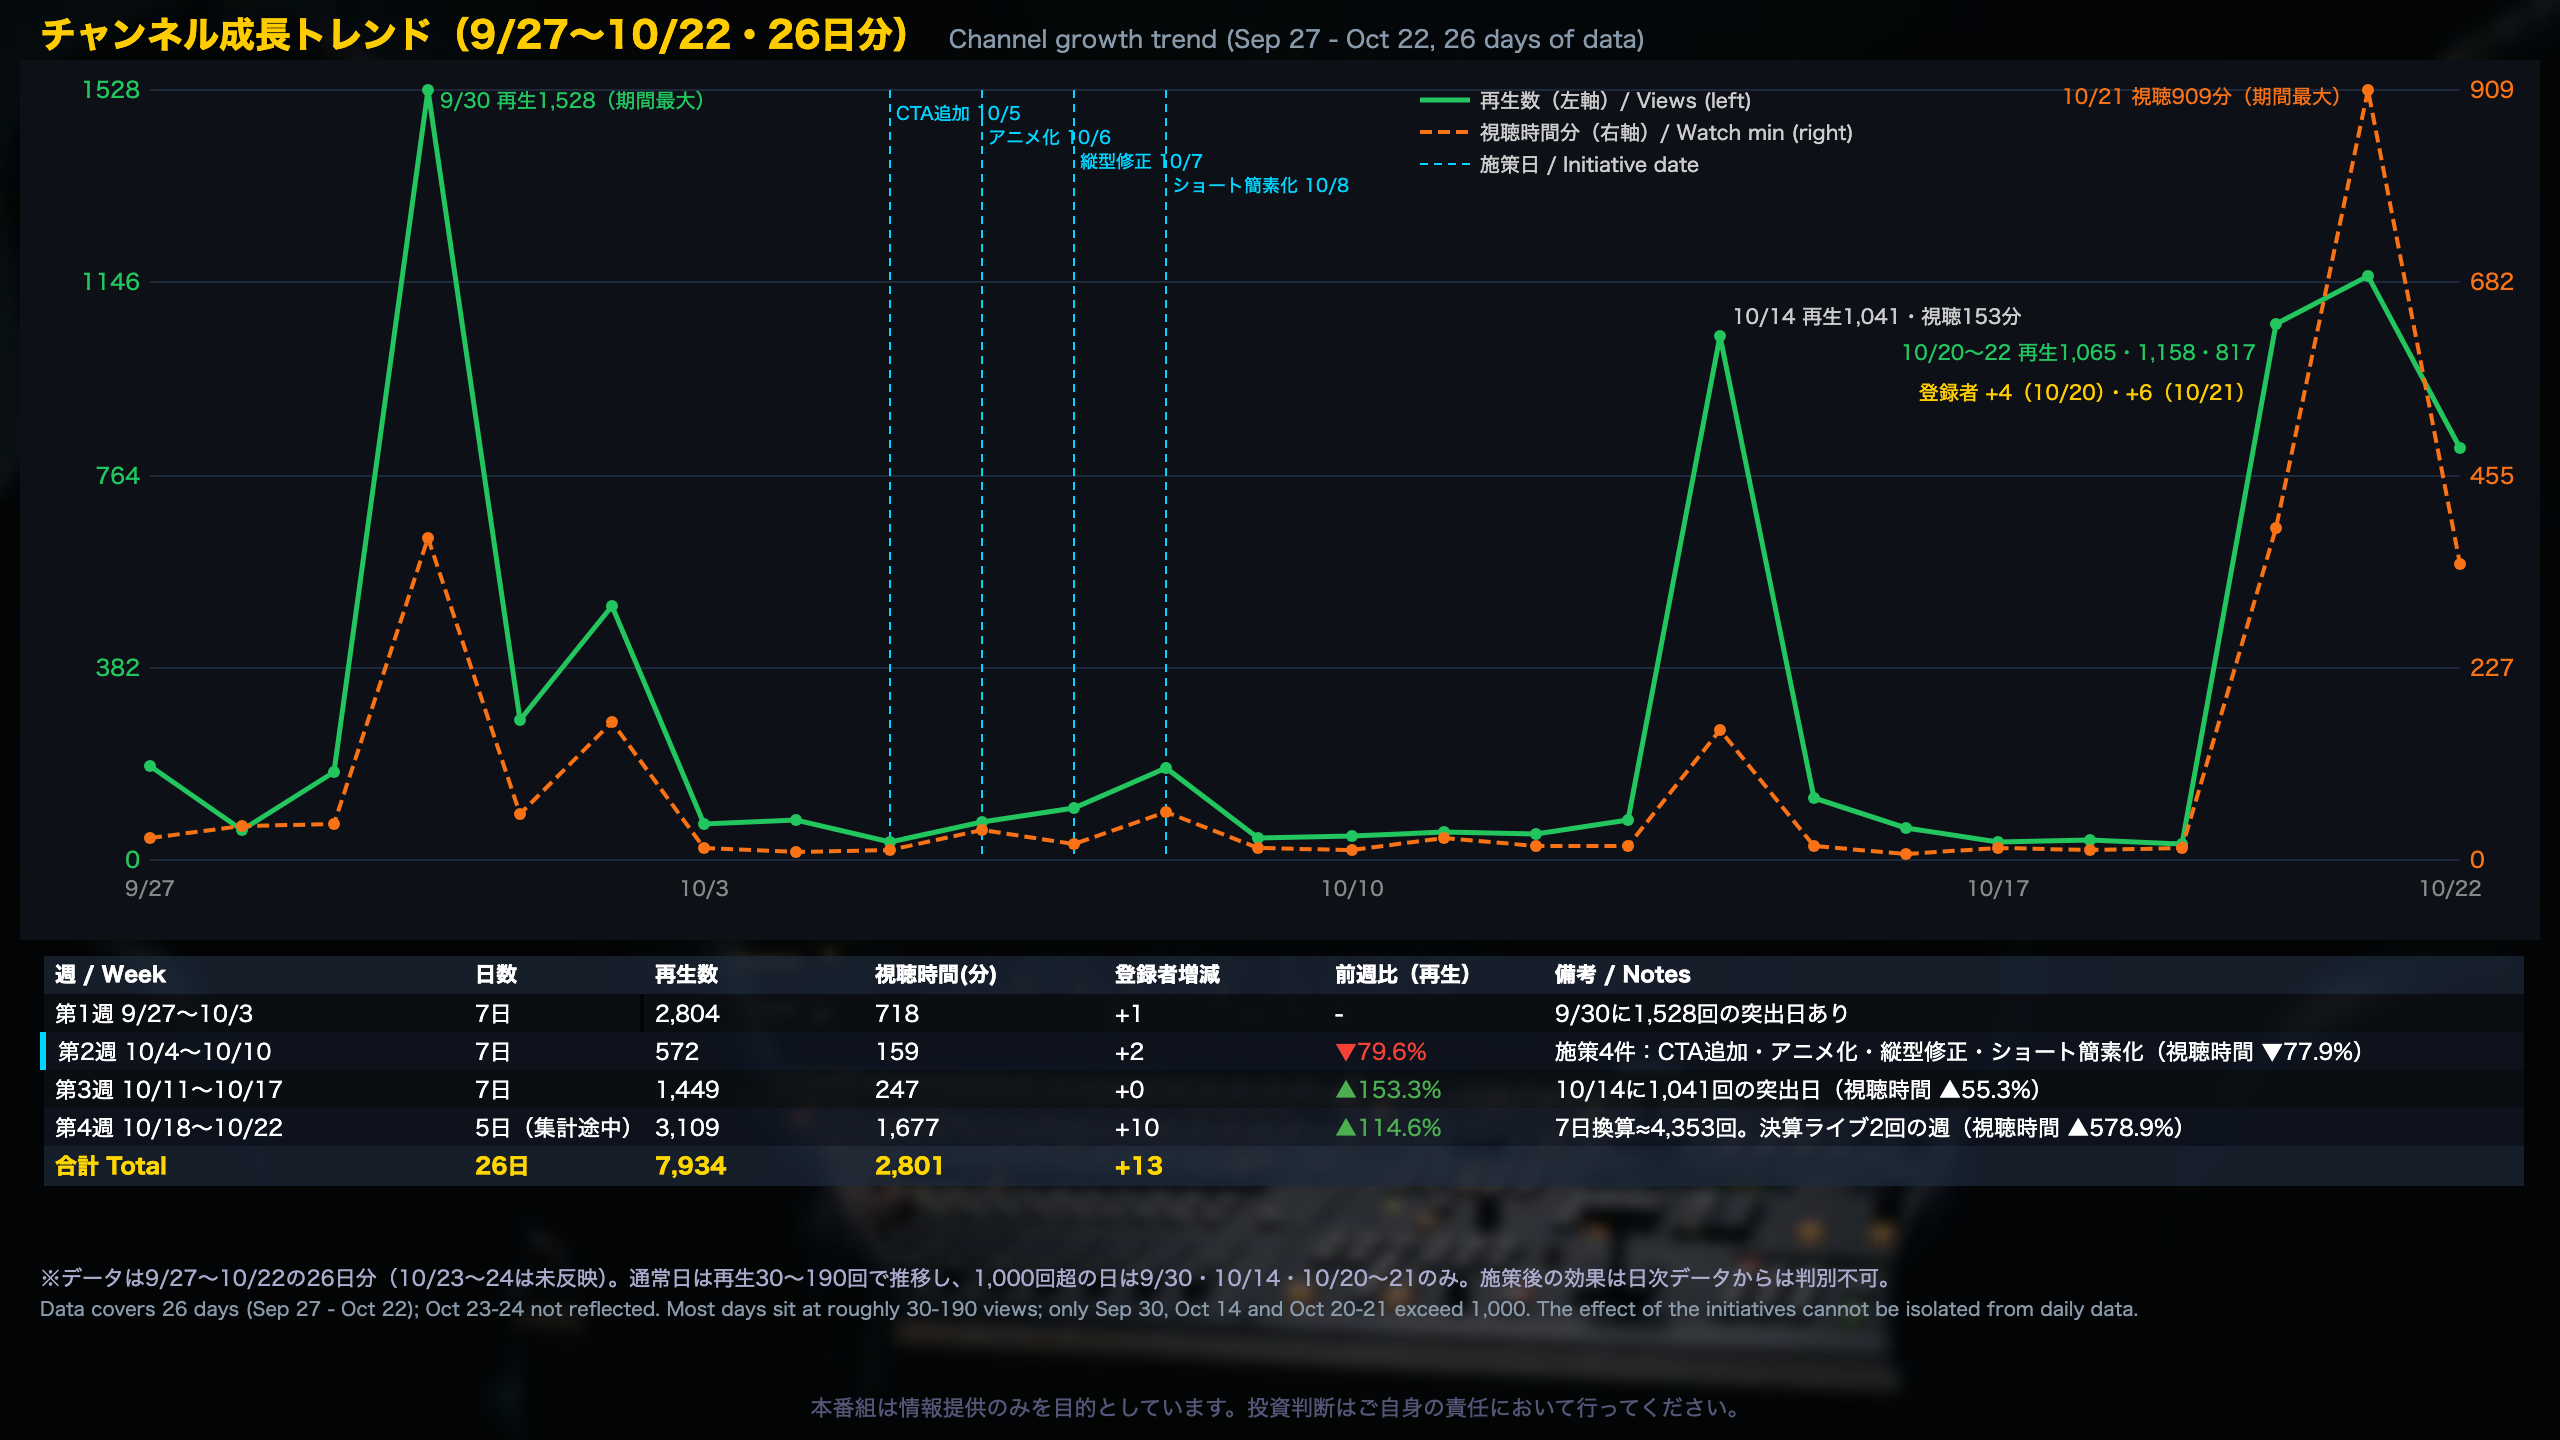Select the アニメ化 10/6 initiative label
The width and height of the screenshot is (2560, 1440).
pyautogui.click(x=1049, y=138)
